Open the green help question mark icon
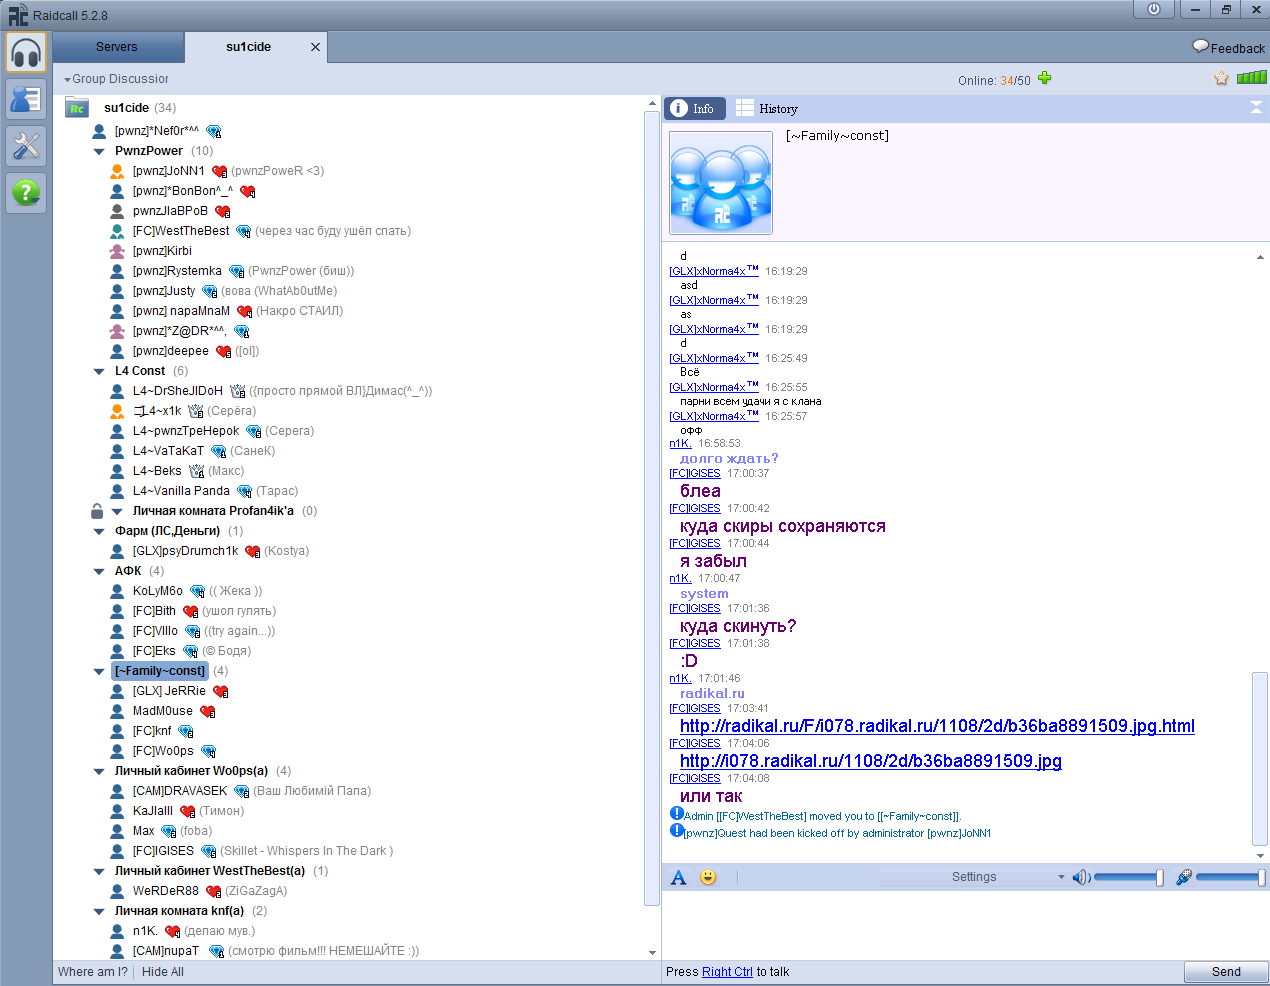1270x986 pixels. tap(26, 192)
